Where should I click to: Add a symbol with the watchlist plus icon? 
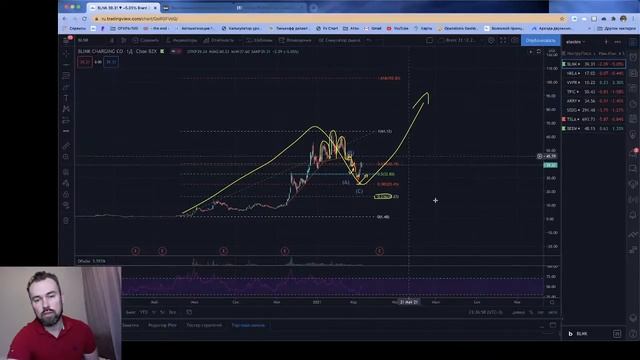606,42
